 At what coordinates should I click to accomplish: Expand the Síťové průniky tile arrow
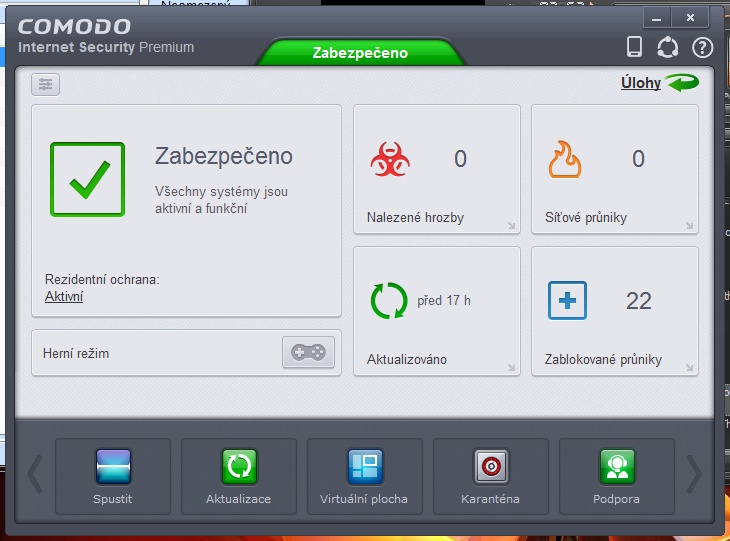(x=689, y=226)
